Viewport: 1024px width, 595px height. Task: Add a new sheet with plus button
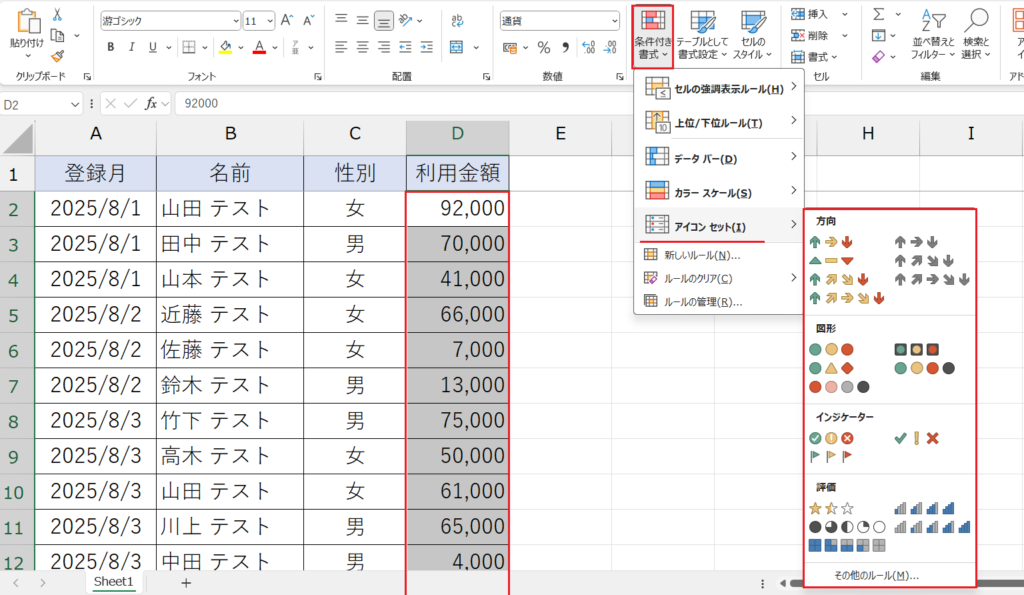[x=186, y=583]
